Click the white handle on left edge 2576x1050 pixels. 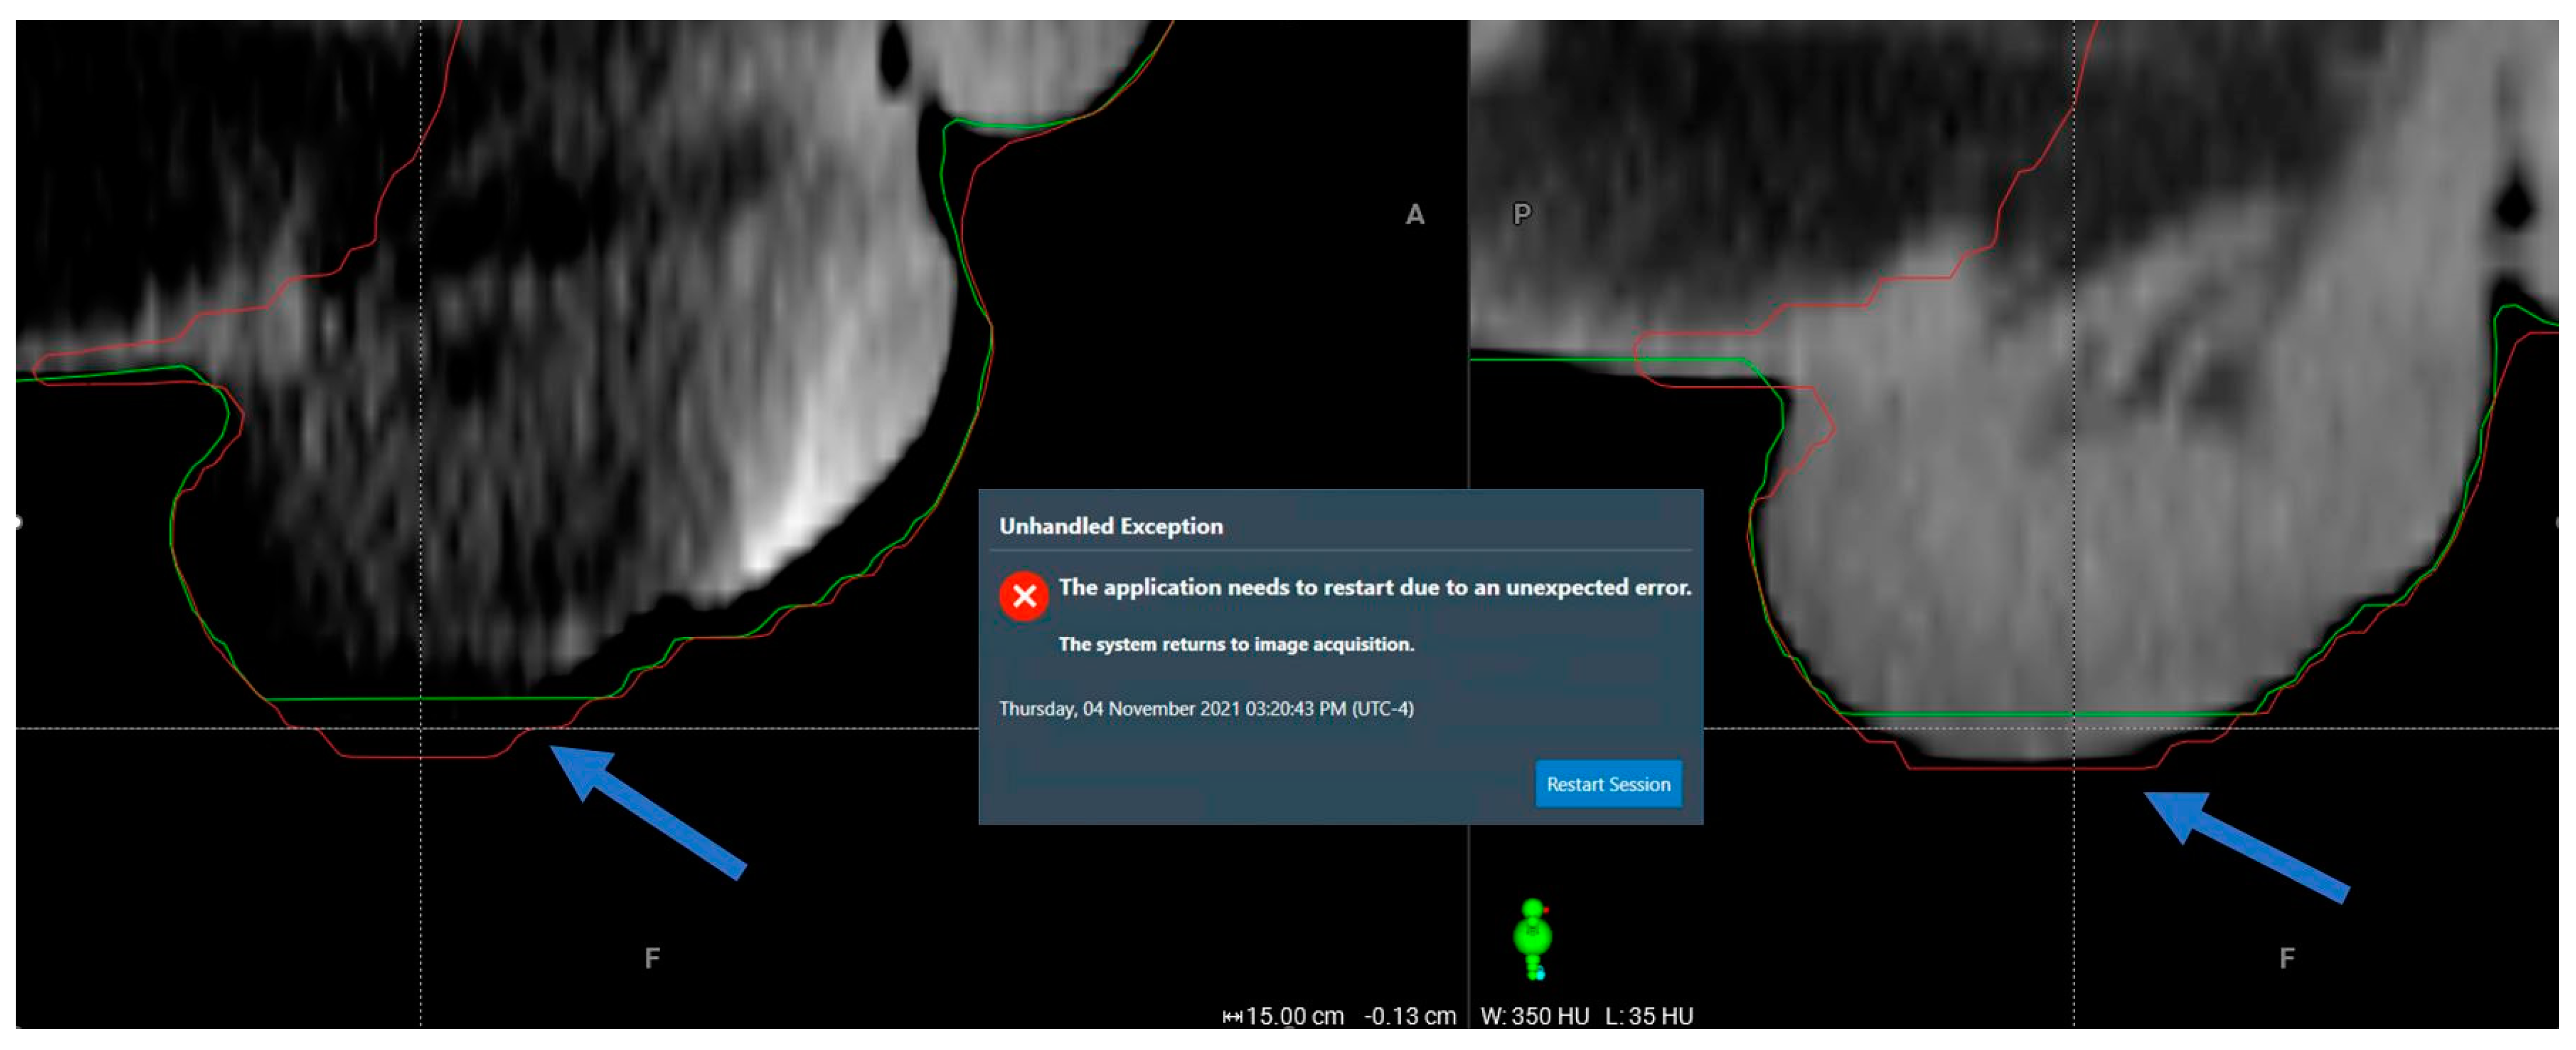pos(17,521)
